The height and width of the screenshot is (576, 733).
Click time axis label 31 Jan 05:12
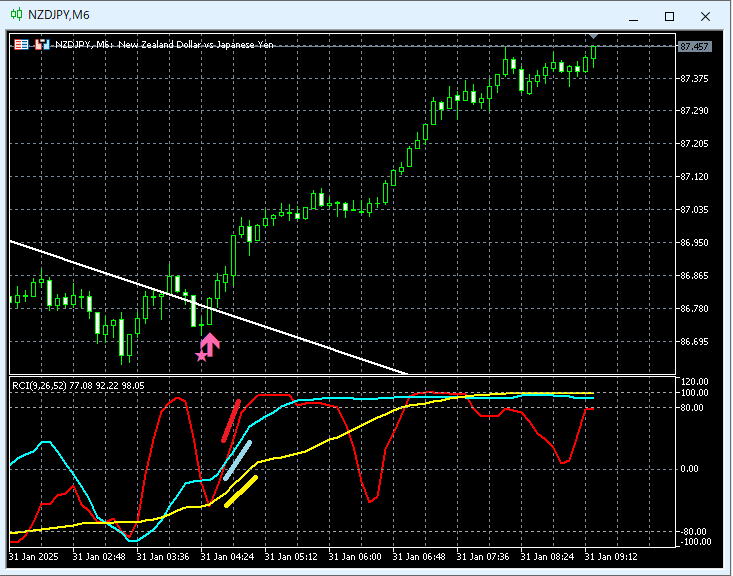coord(291,557)
